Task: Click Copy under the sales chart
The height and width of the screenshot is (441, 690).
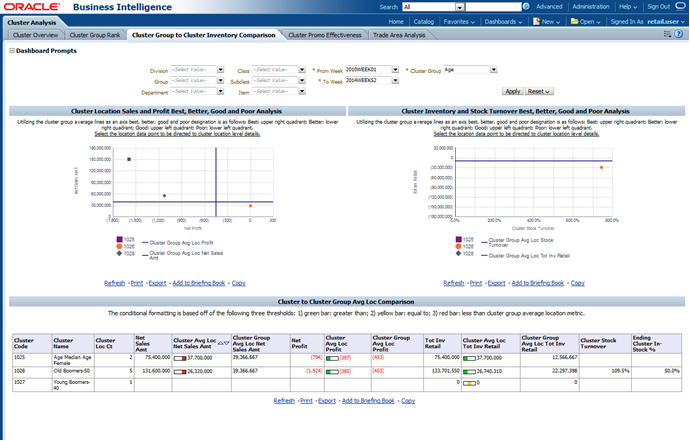Action: (x=239, y=283)
